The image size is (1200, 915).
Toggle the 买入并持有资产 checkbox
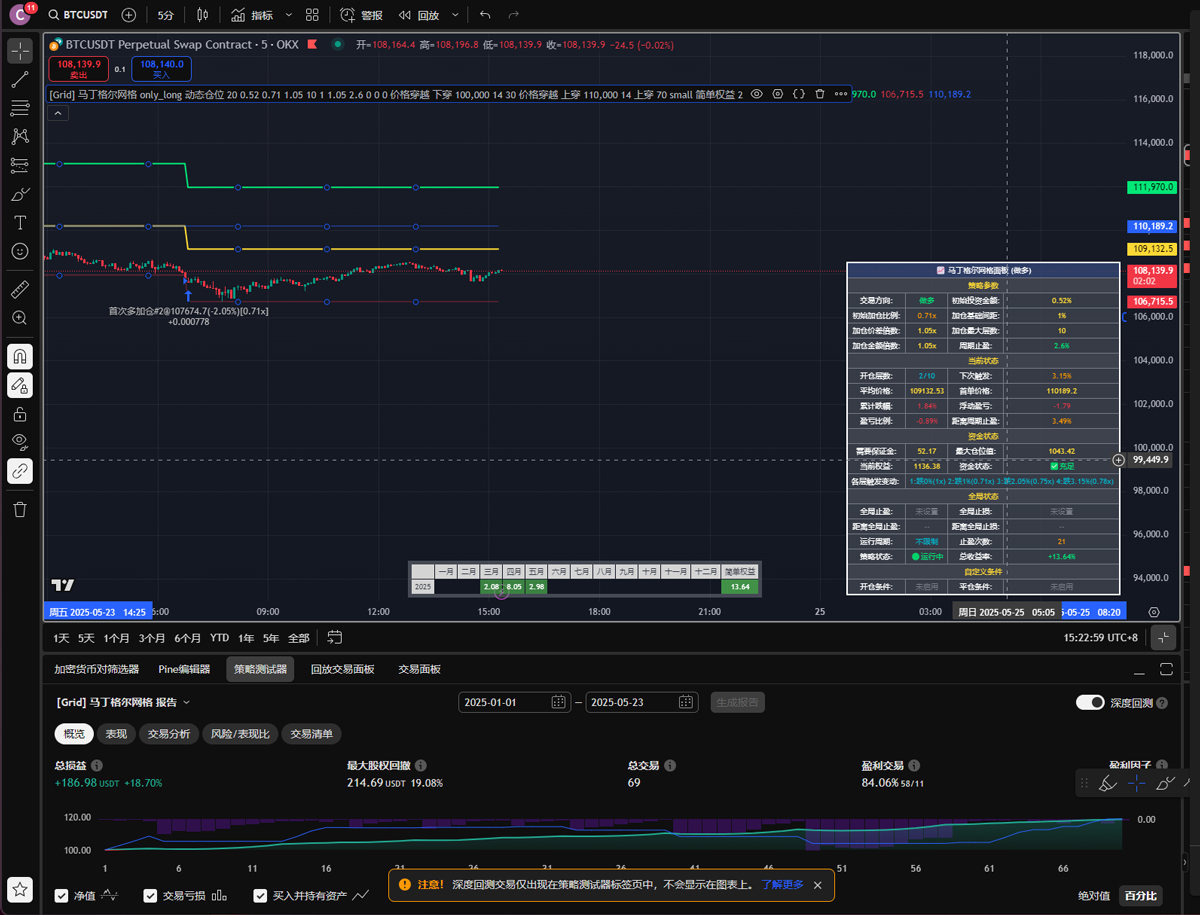[x=261, y=896]
